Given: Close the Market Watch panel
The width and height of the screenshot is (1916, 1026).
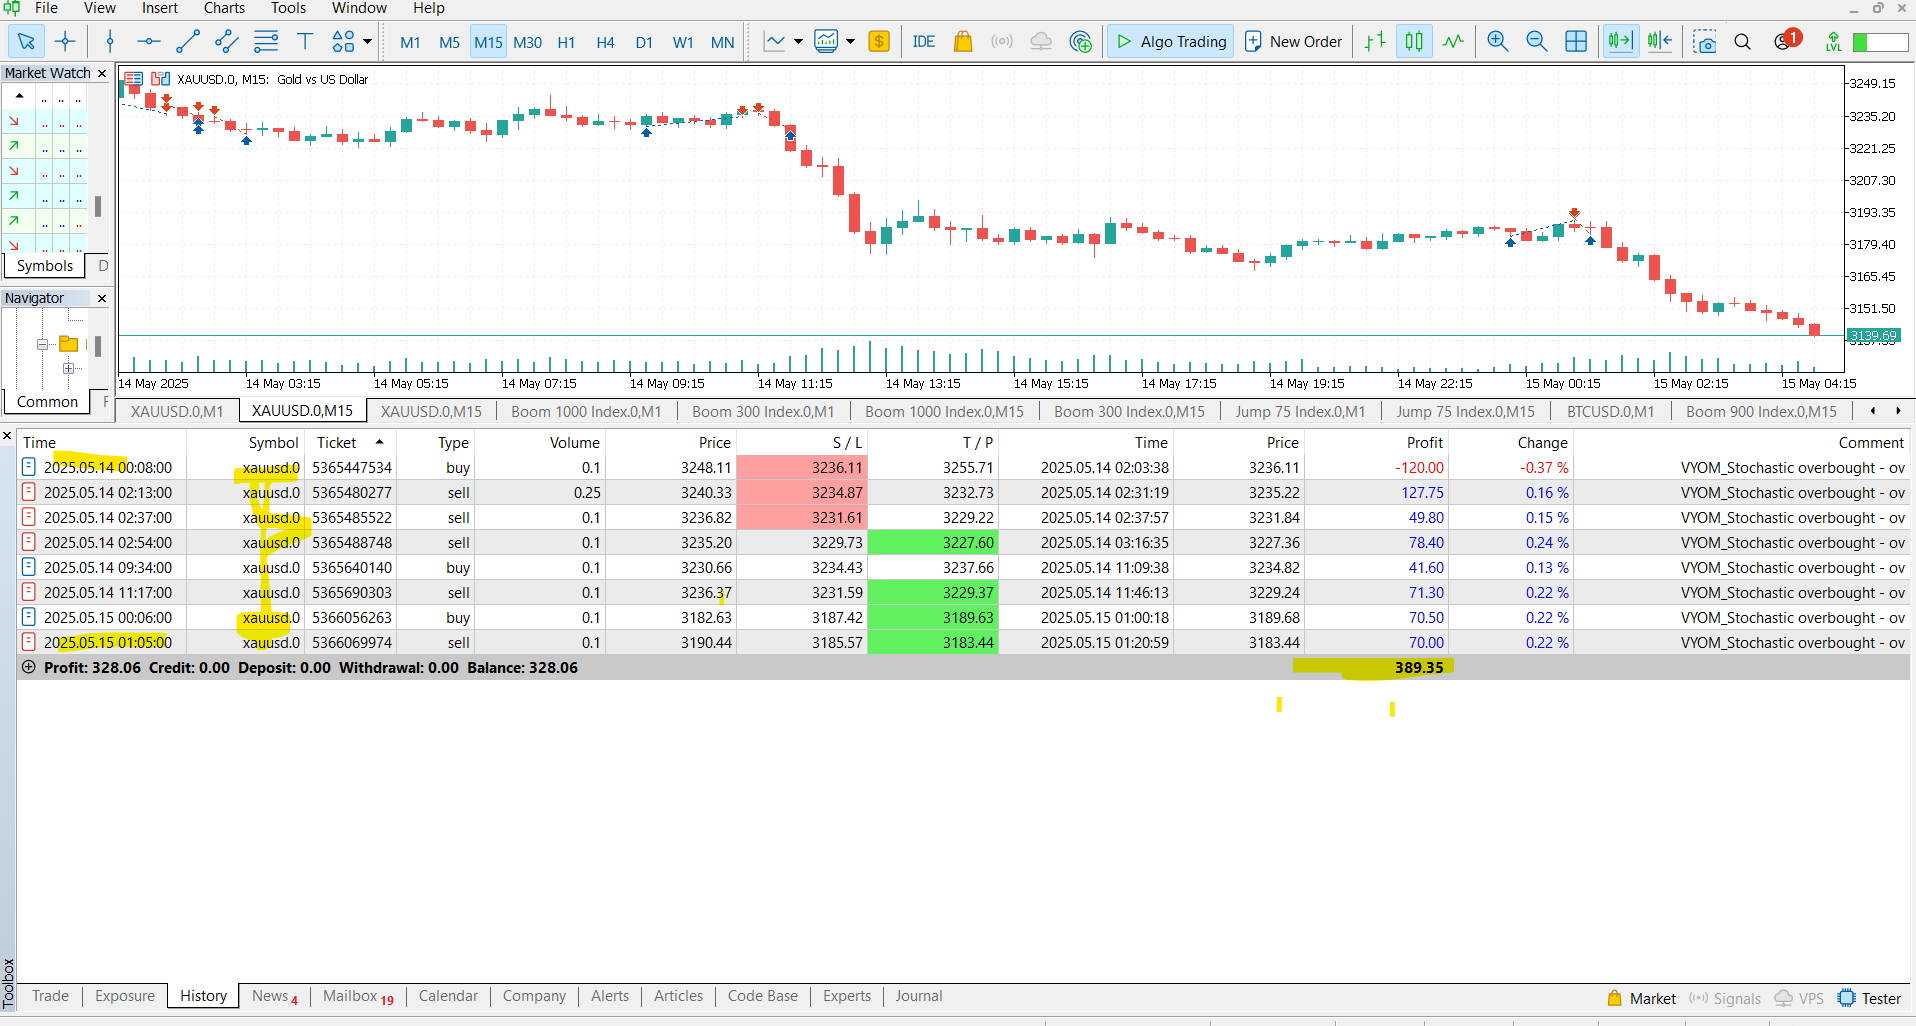Looking at the screenshot, I should point(102,73).
